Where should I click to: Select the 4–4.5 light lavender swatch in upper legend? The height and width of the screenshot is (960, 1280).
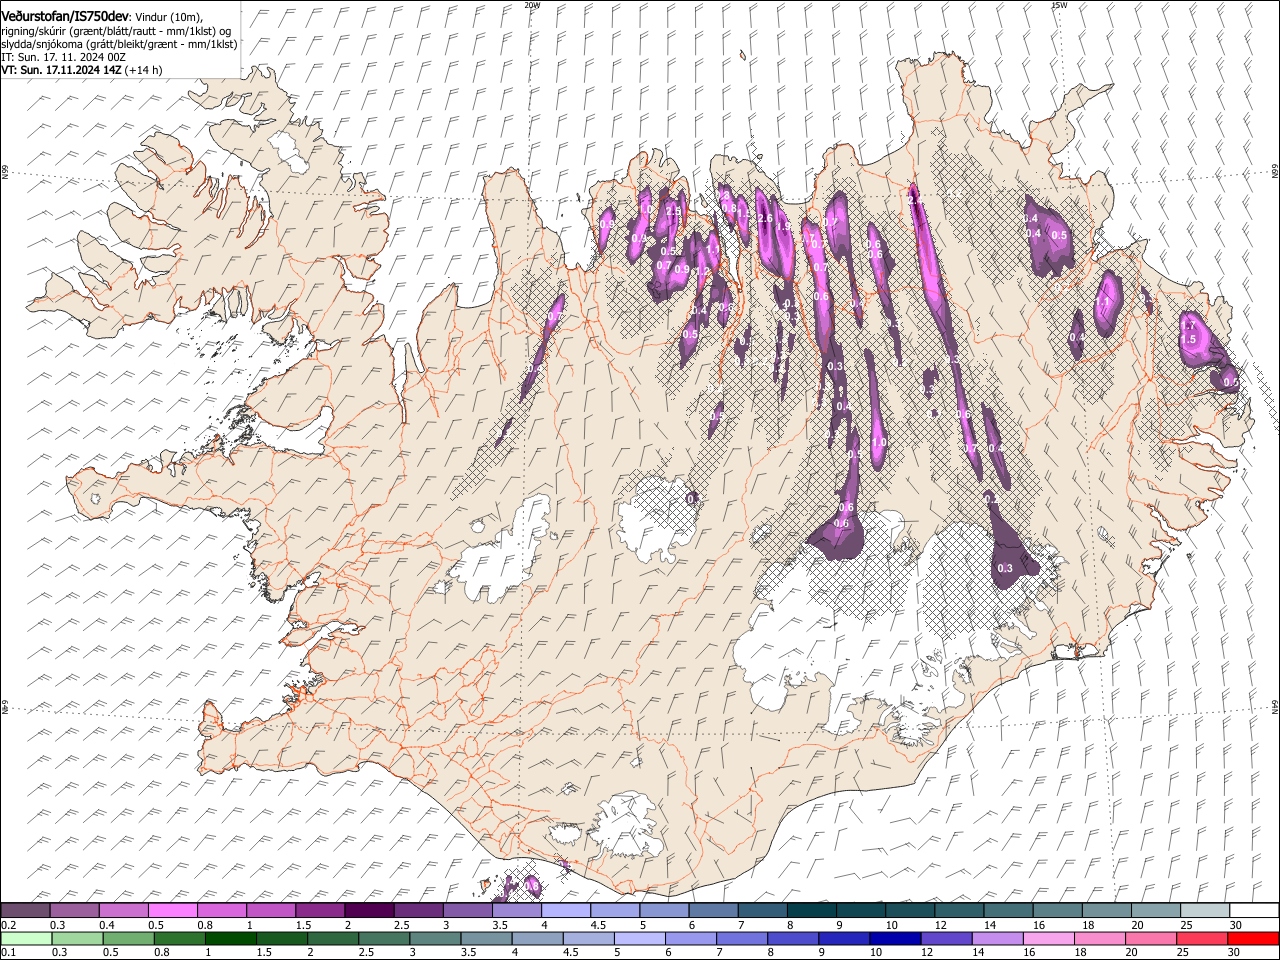(x=565, y=910)
